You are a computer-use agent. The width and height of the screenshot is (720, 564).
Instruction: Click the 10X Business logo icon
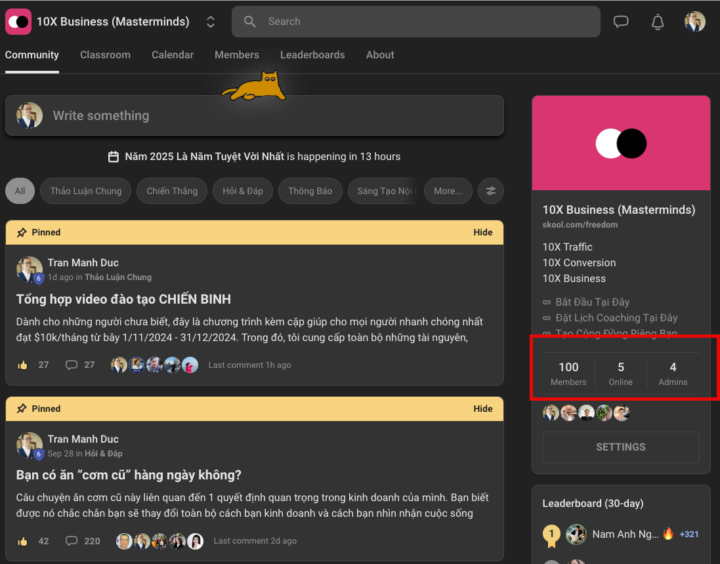(18, 21)
